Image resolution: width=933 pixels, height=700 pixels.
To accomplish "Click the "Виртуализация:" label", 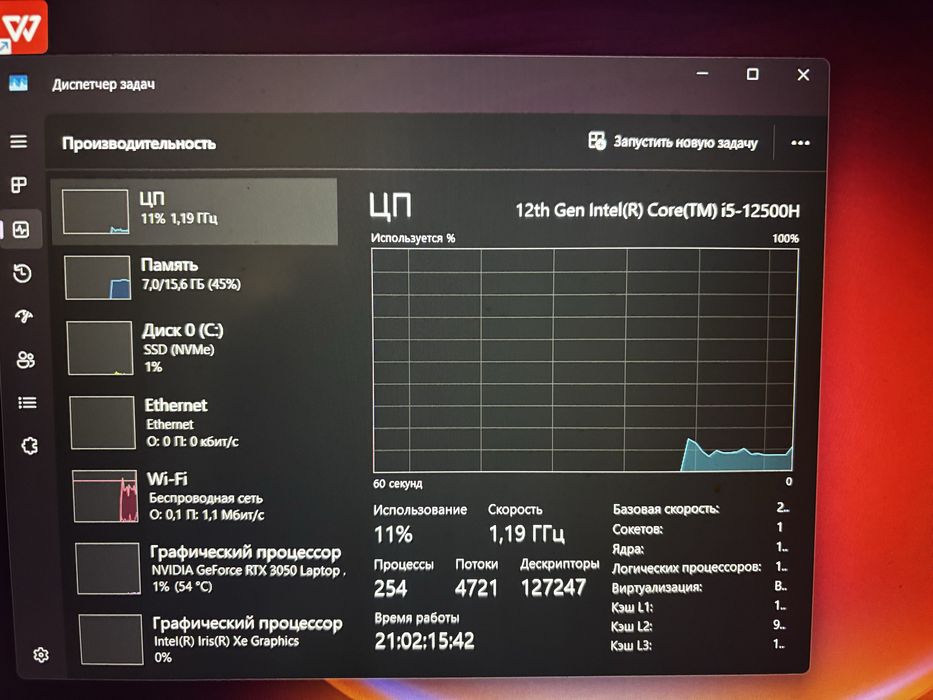I will [657, 588].
